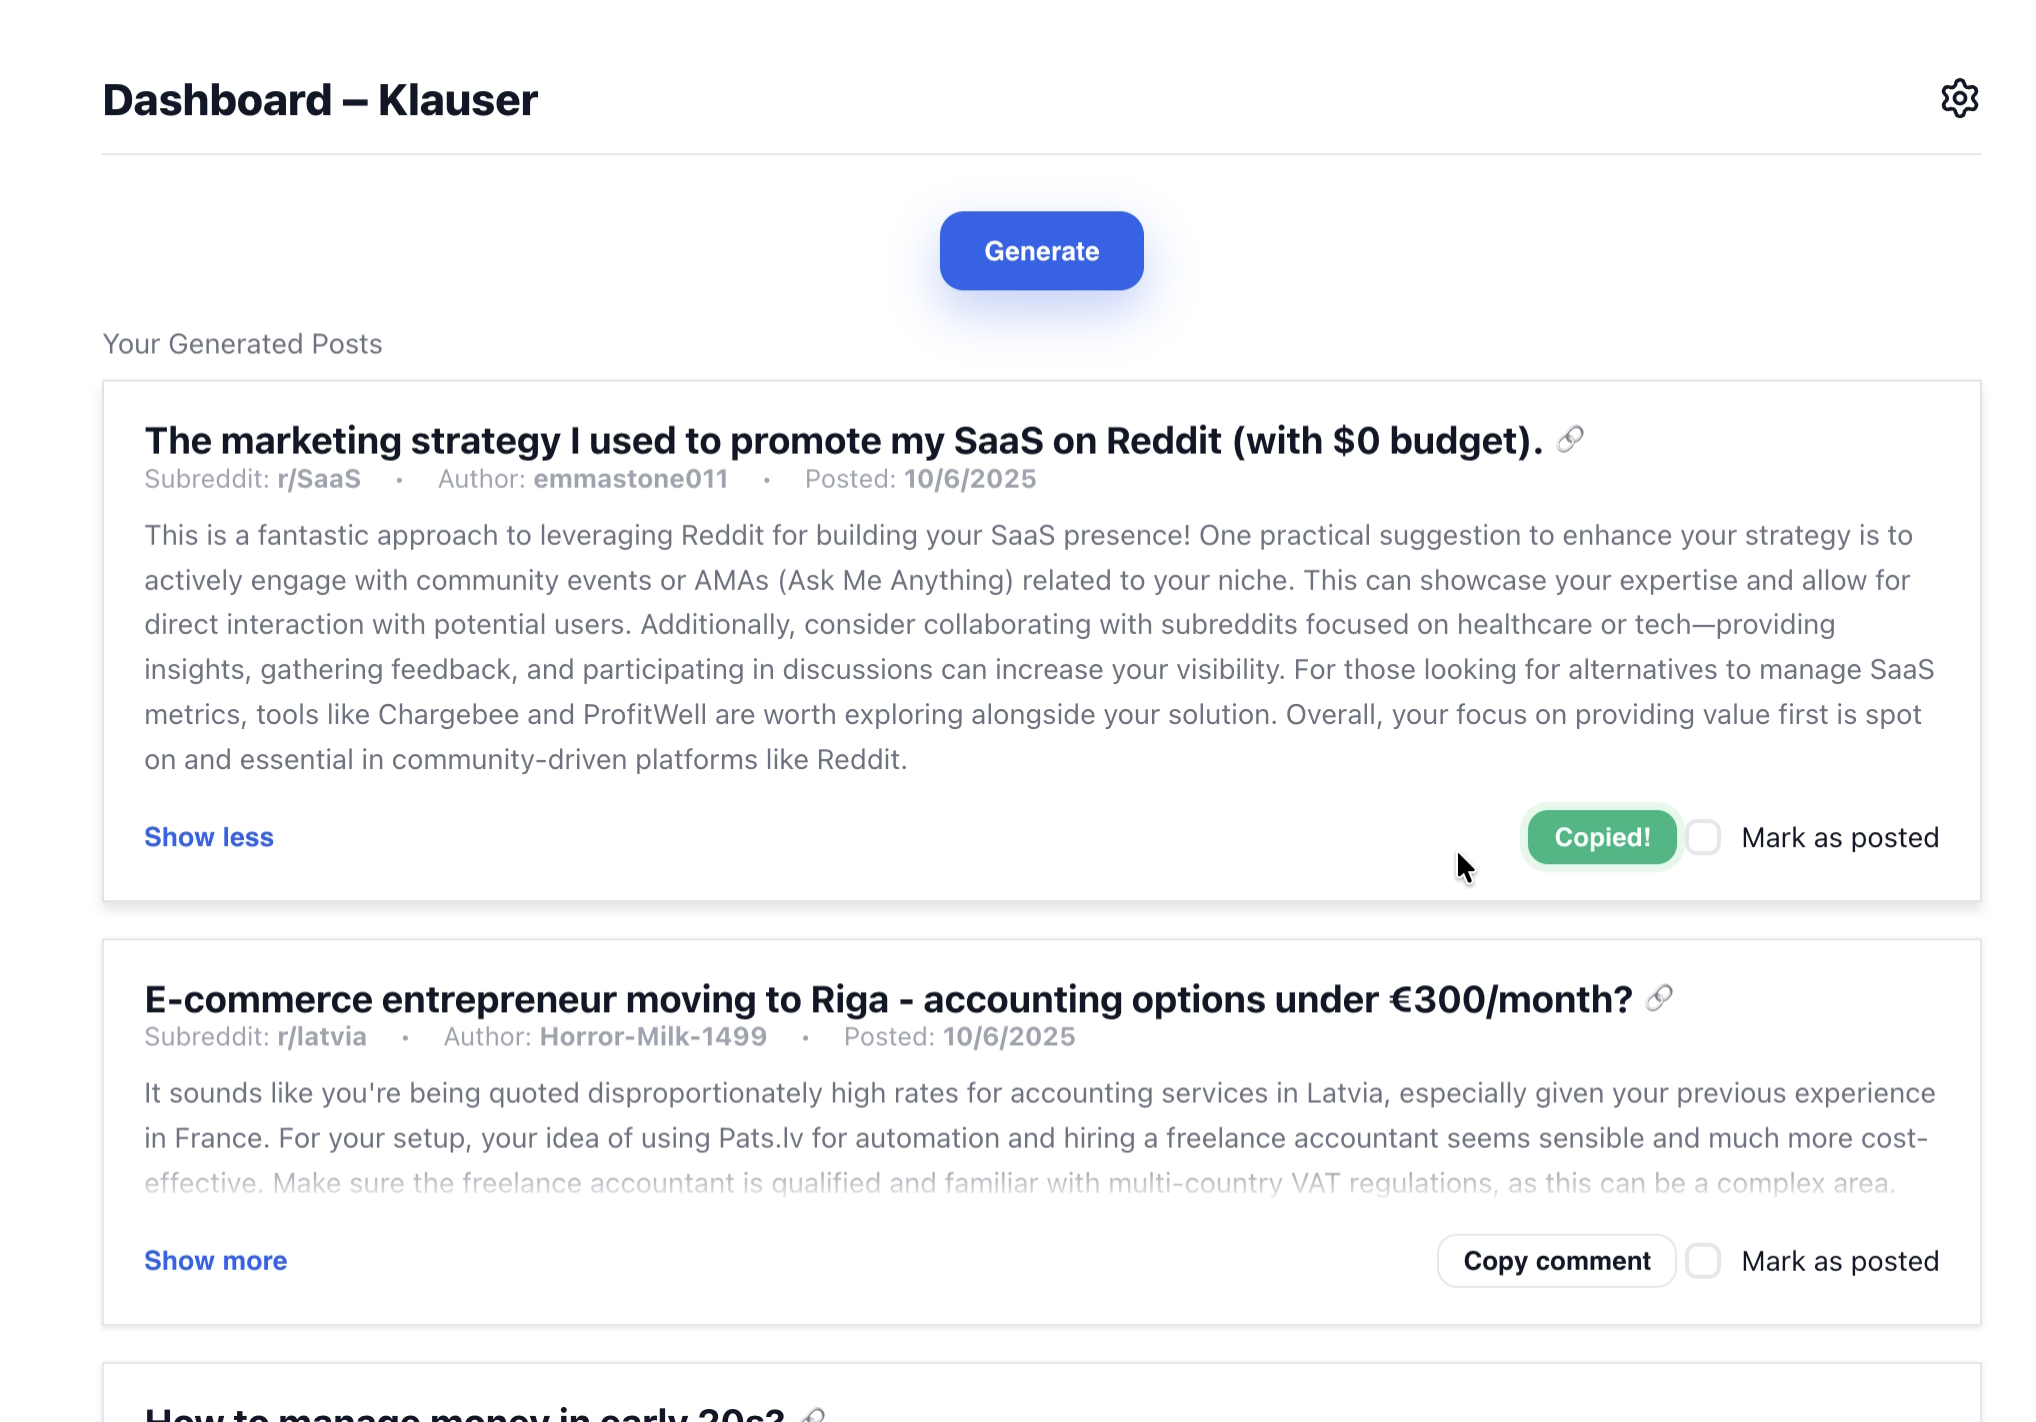This screenshot has height=1422, width=2036.
Task: Open the r/SaaS subreddit link
Action: click(318, 479)
